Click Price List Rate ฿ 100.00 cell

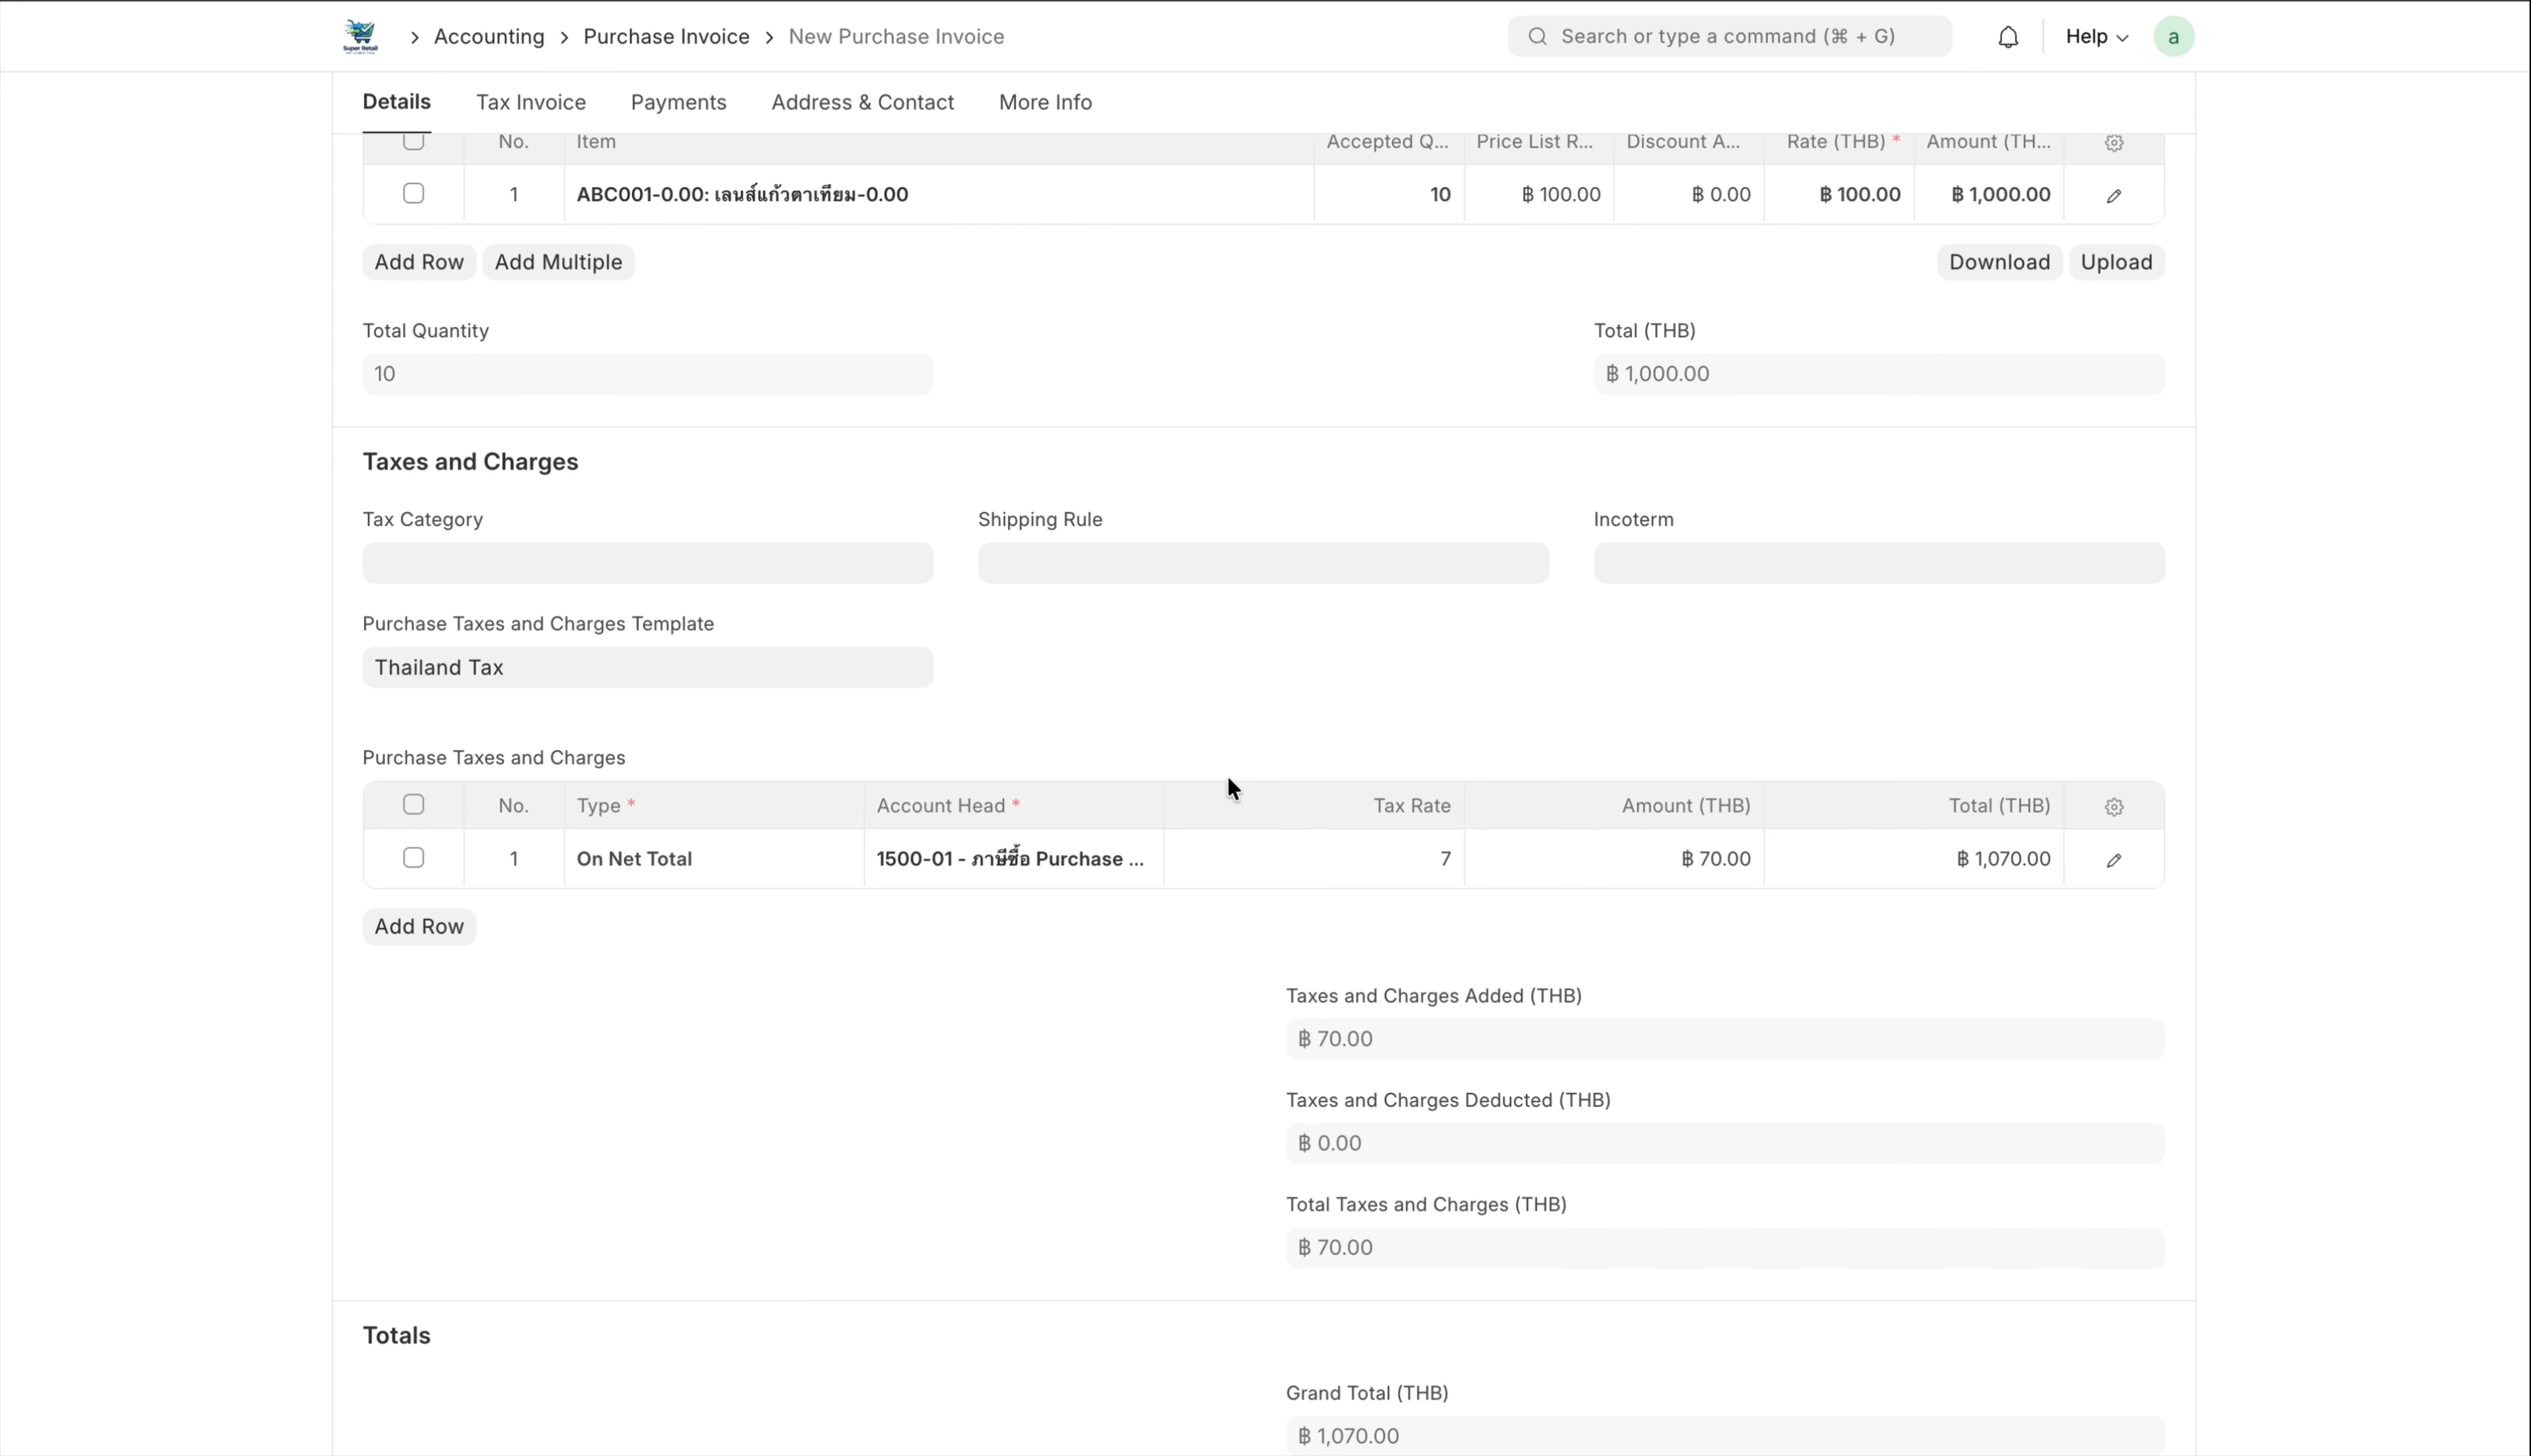point(1539,194)
